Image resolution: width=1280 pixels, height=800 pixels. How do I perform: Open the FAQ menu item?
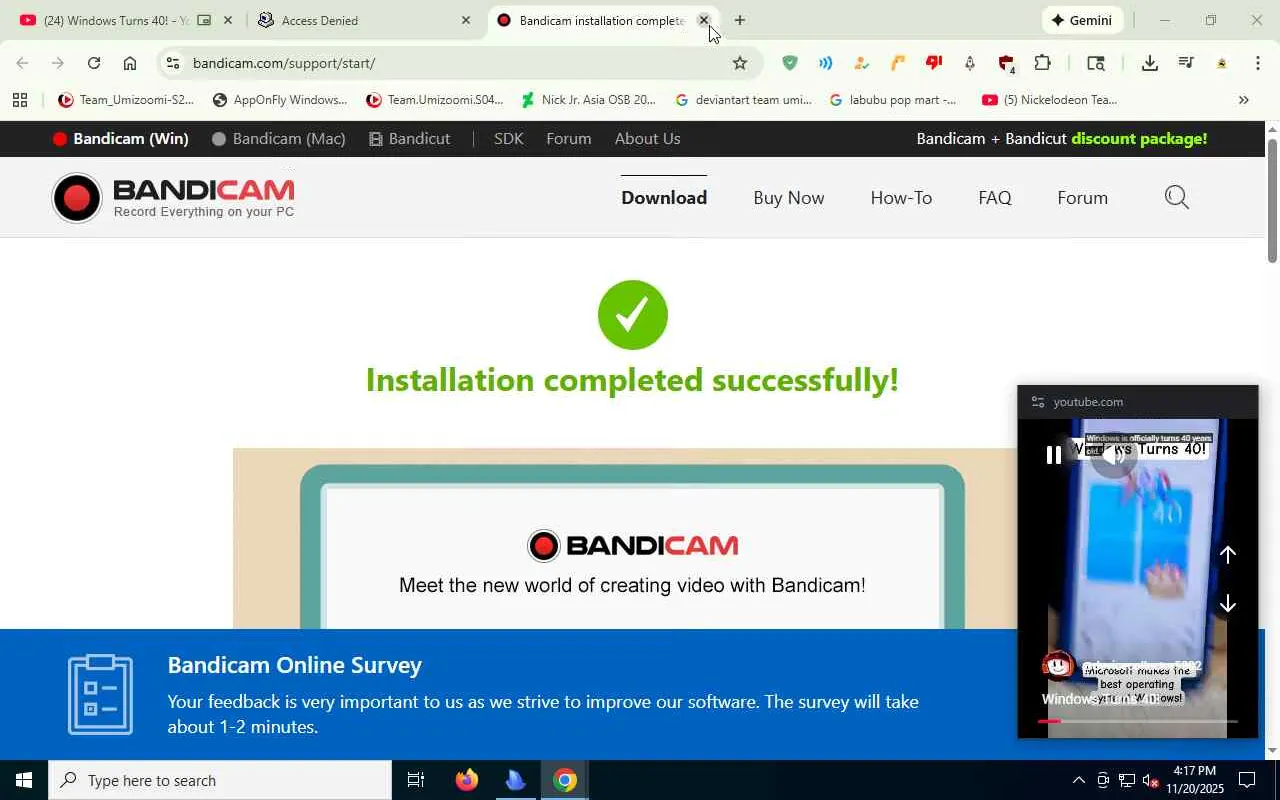click(x=995, y=198)
